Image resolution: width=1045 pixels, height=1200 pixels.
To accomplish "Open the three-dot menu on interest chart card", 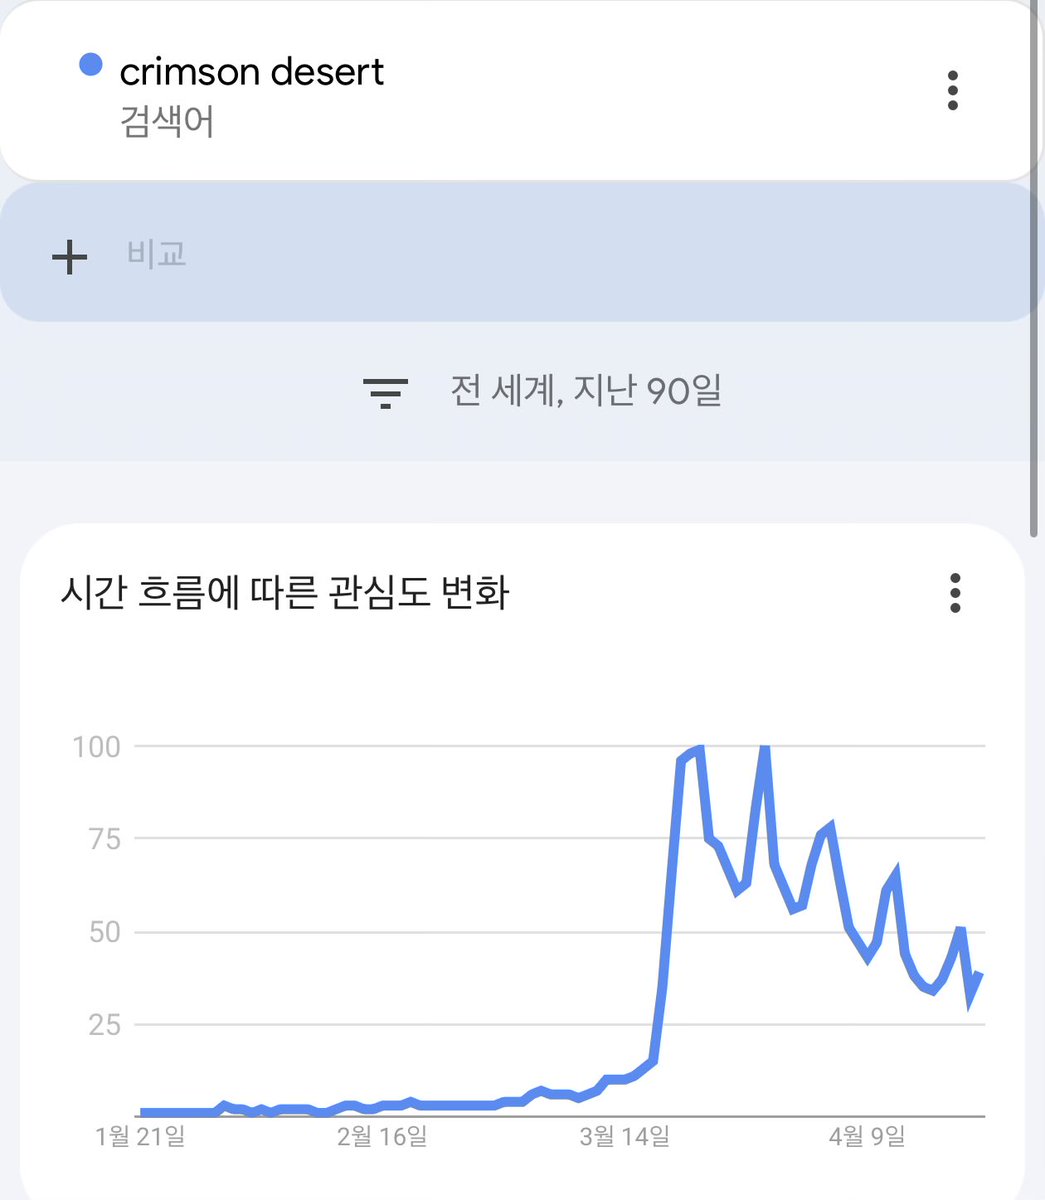I will (x=955, y=593).
